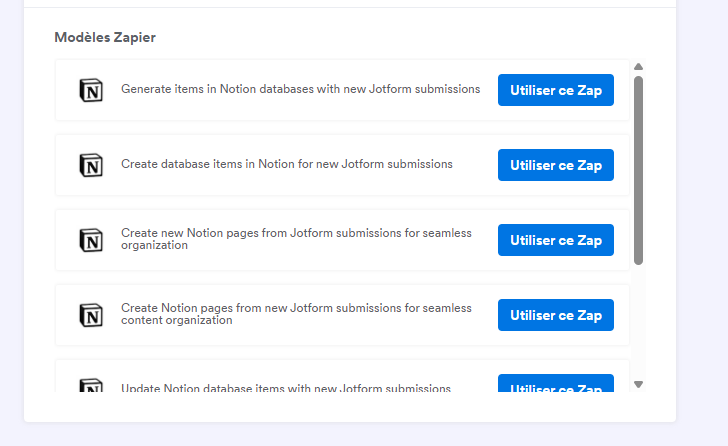
Task: Use the 'Update Notion database items' Zap
Action: [556, 385]
